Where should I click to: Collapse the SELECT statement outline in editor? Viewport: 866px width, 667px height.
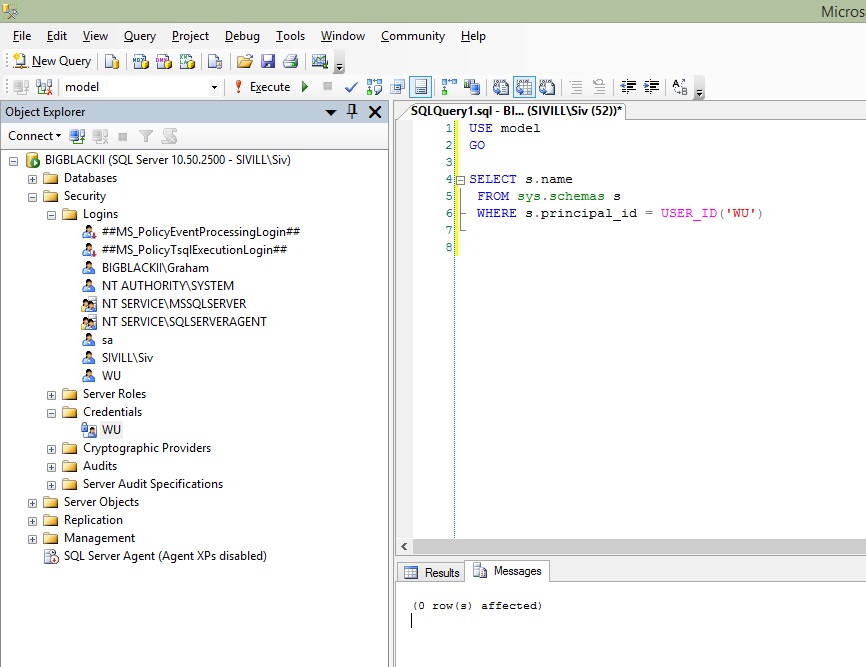460,180
